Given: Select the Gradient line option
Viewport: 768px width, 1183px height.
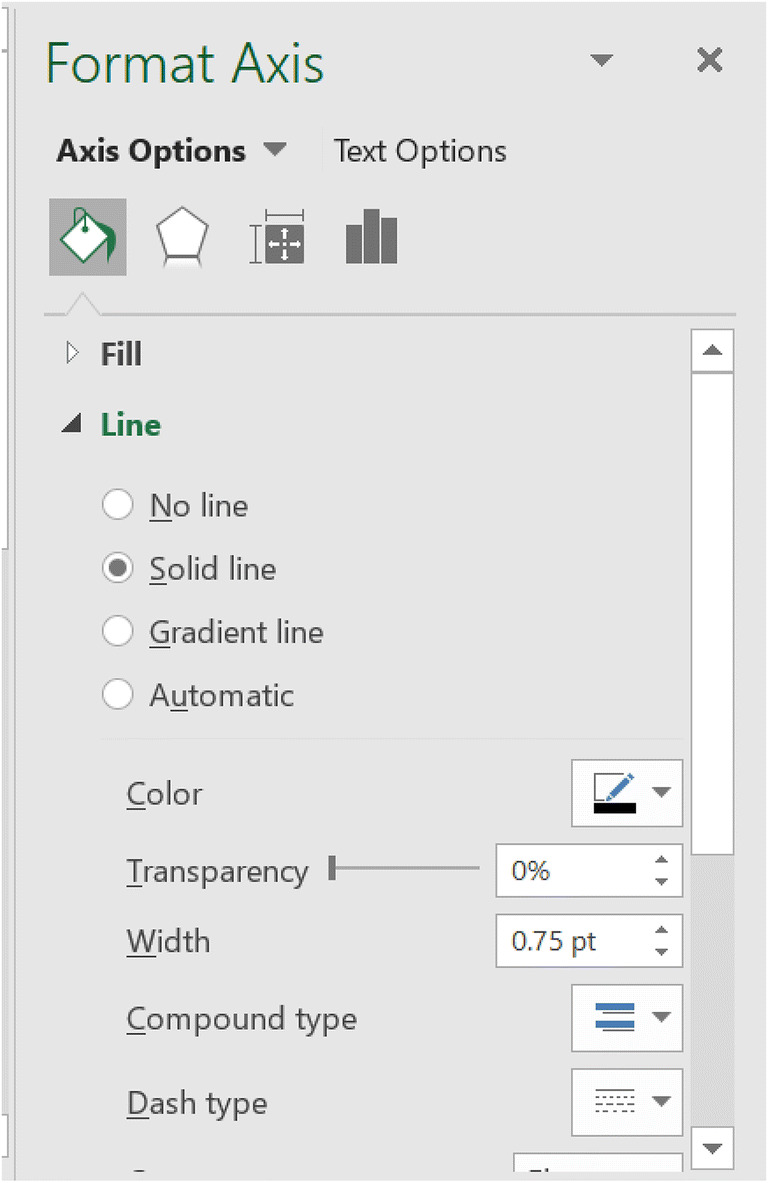Looking at the screenshot, I should [x=118, y=632].
